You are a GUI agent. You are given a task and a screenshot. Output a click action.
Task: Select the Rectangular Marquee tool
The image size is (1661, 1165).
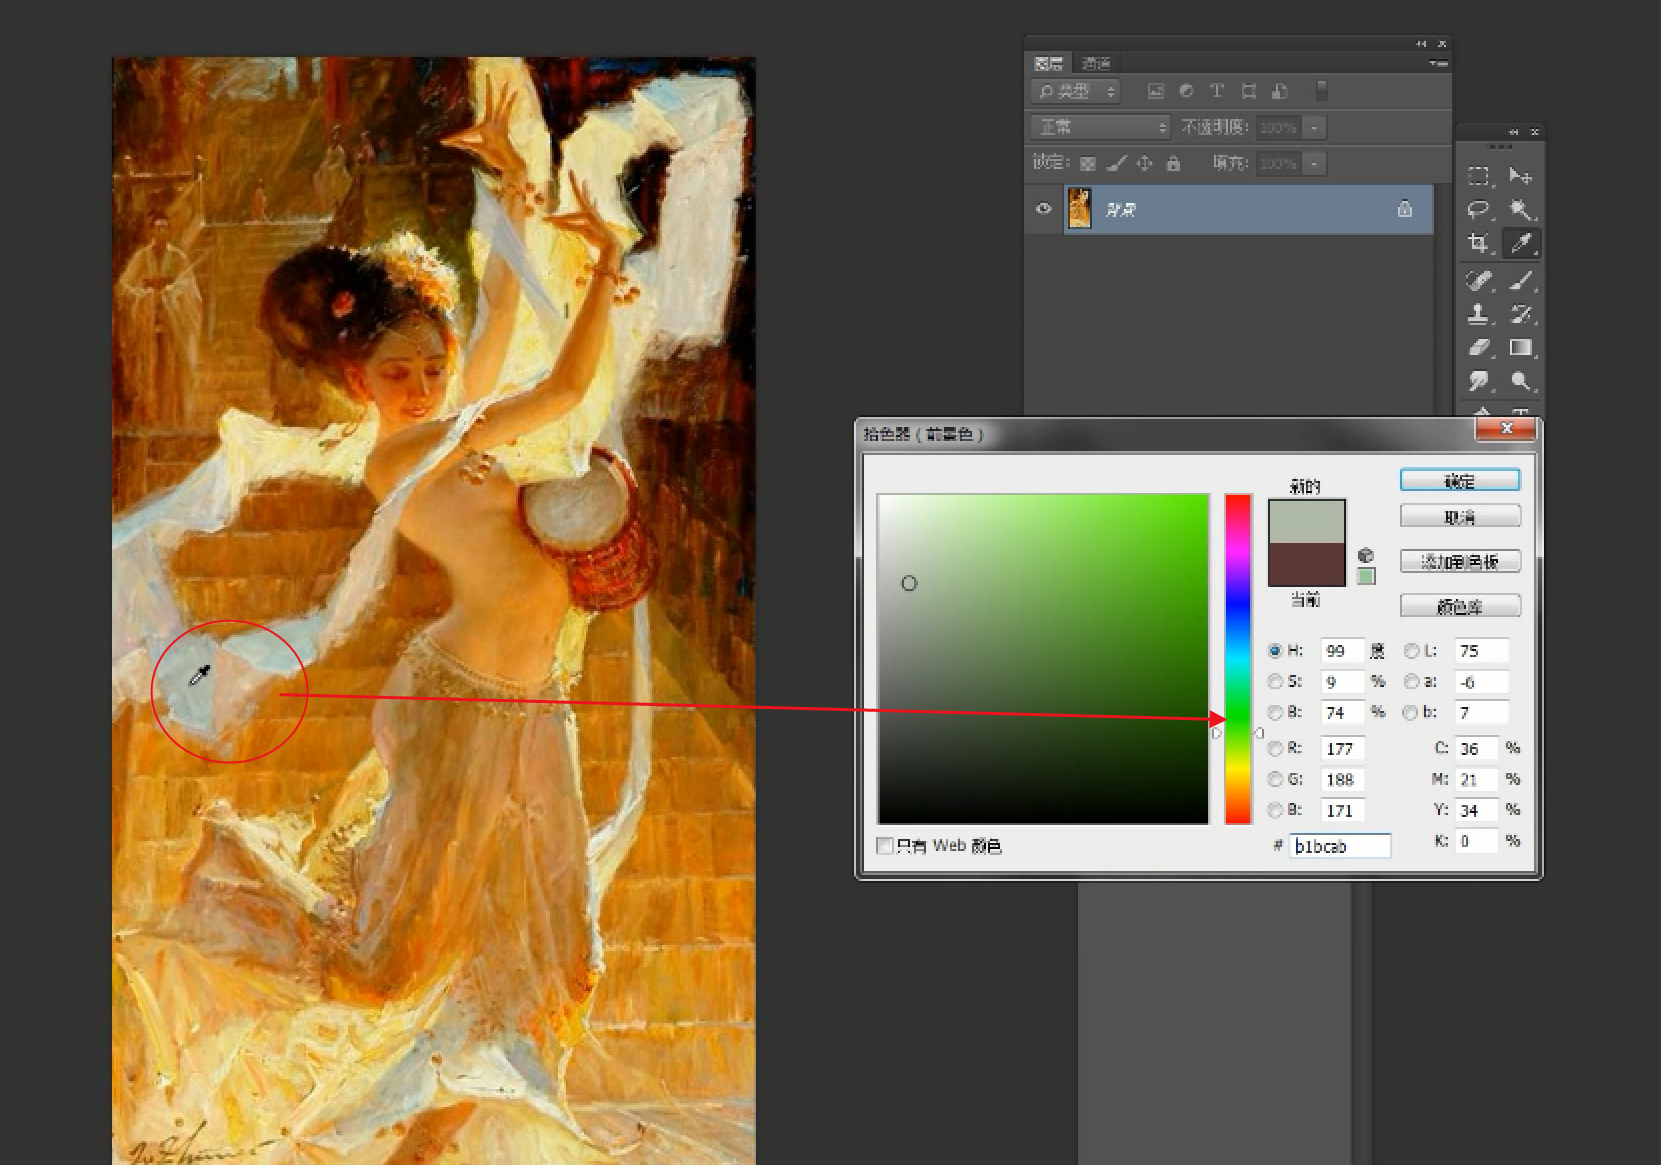pyautogui.click(x=1478, y=176)
